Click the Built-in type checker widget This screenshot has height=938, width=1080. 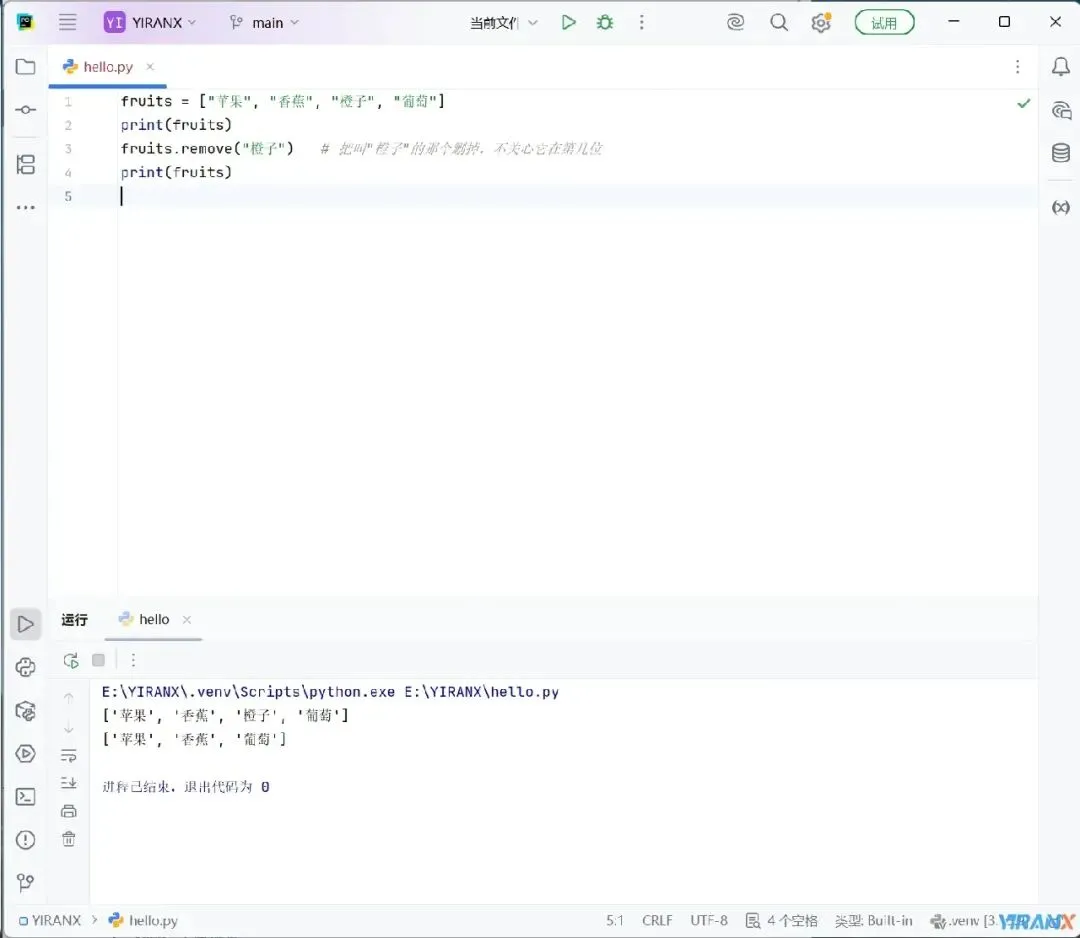tap(873, 921)
